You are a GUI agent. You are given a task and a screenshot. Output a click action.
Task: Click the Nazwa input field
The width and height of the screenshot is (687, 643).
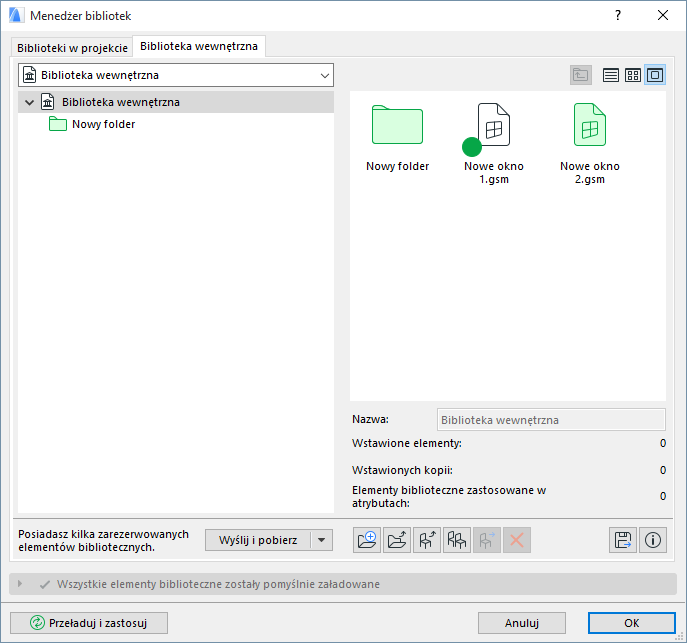tap(551, 420)
